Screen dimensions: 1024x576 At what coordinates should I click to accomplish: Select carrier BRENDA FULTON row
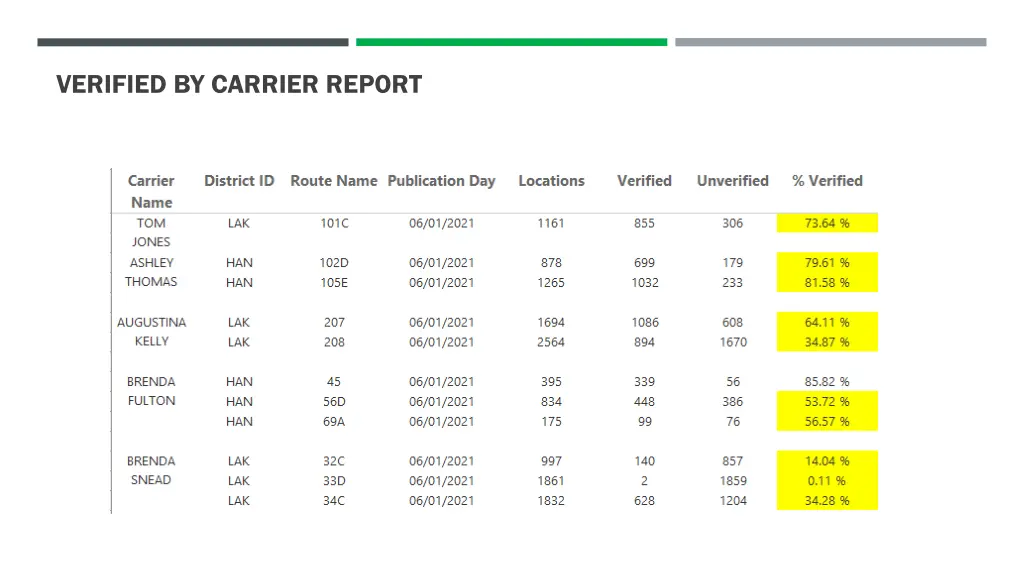[151, 391]
